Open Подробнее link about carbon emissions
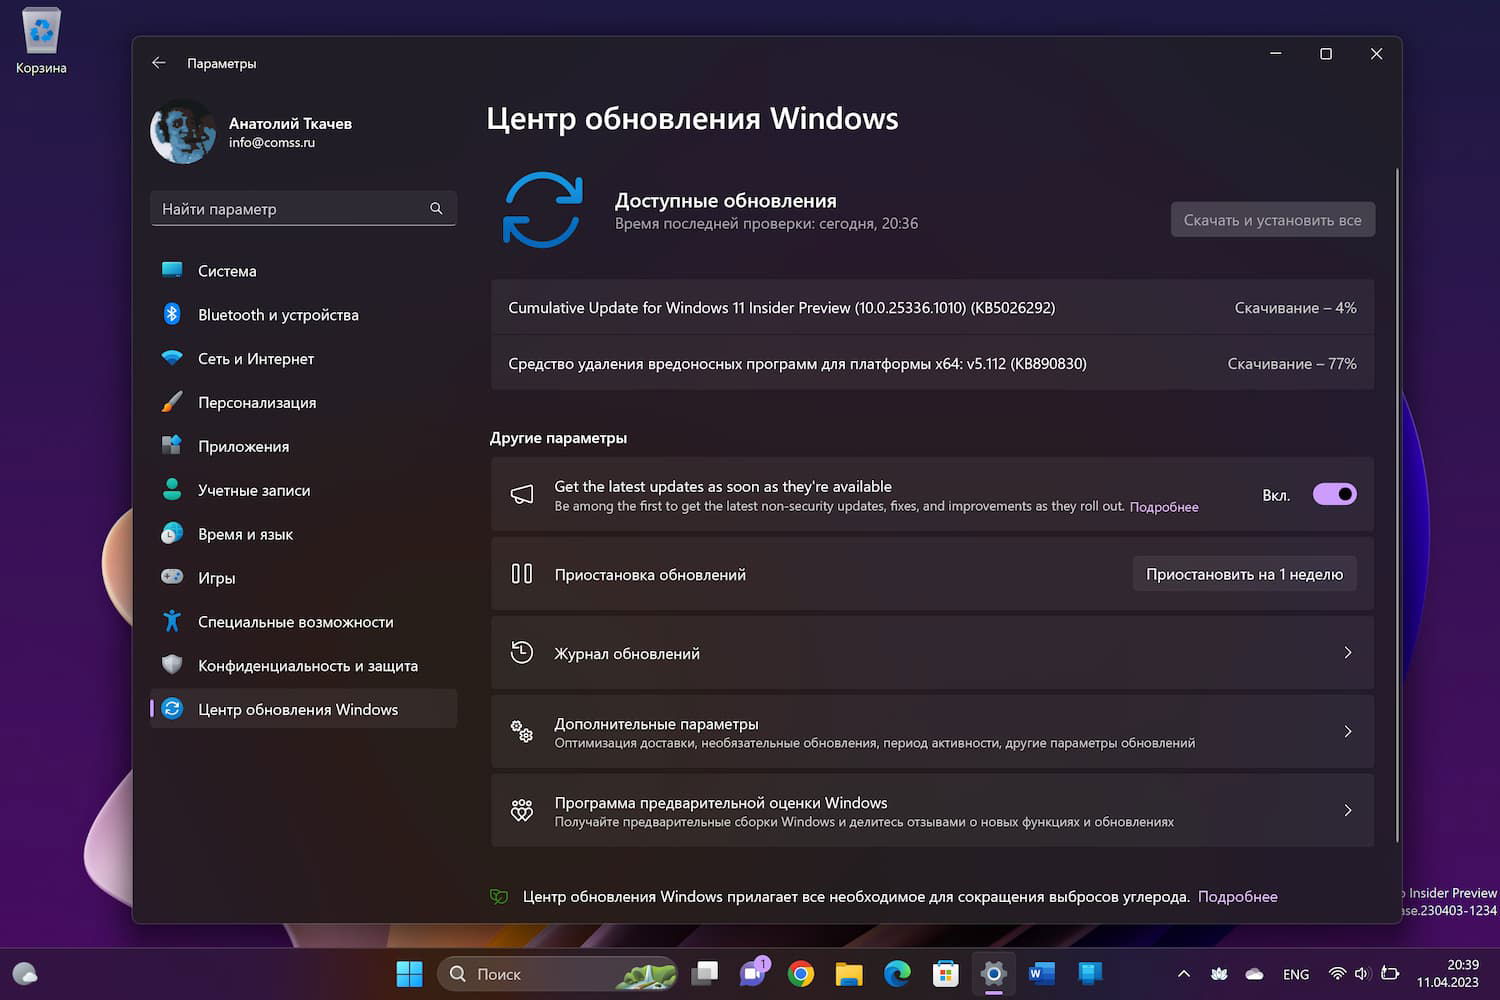 pos(1238,897)
